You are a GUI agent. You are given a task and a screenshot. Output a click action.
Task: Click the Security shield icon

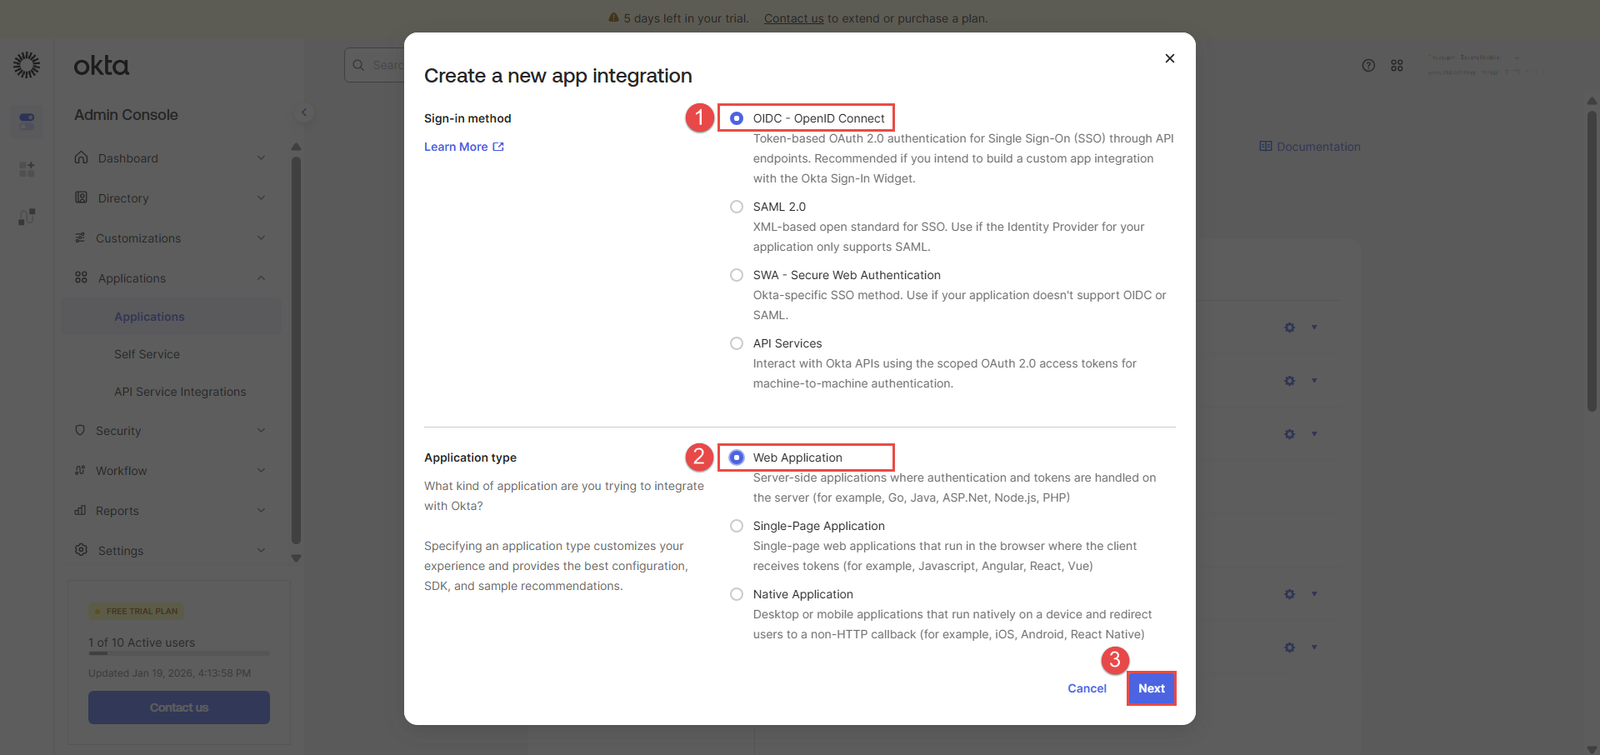80,430
